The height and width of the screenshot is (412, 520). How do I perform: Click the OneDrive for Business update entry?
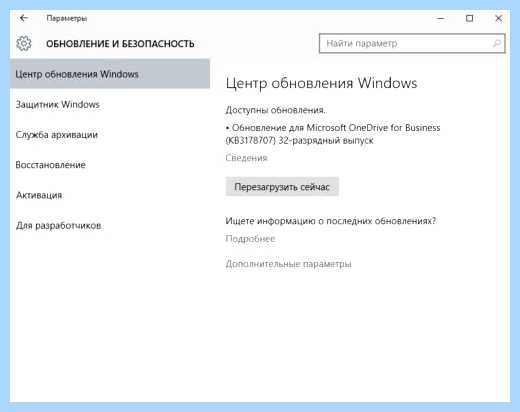pos(333,134)
